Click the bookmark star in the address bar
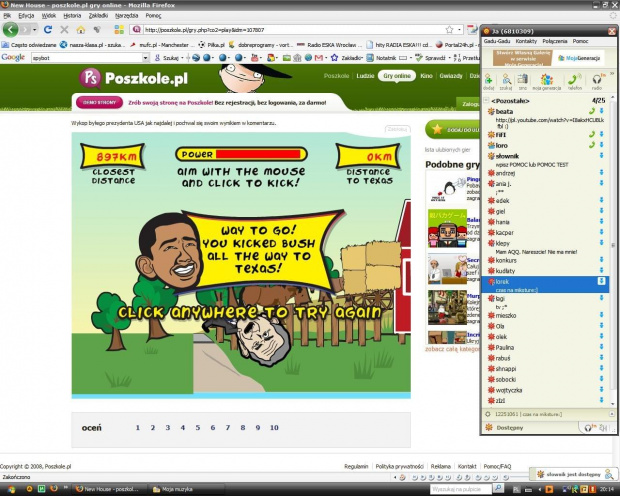The image size is (620, 496). point(449,30)
